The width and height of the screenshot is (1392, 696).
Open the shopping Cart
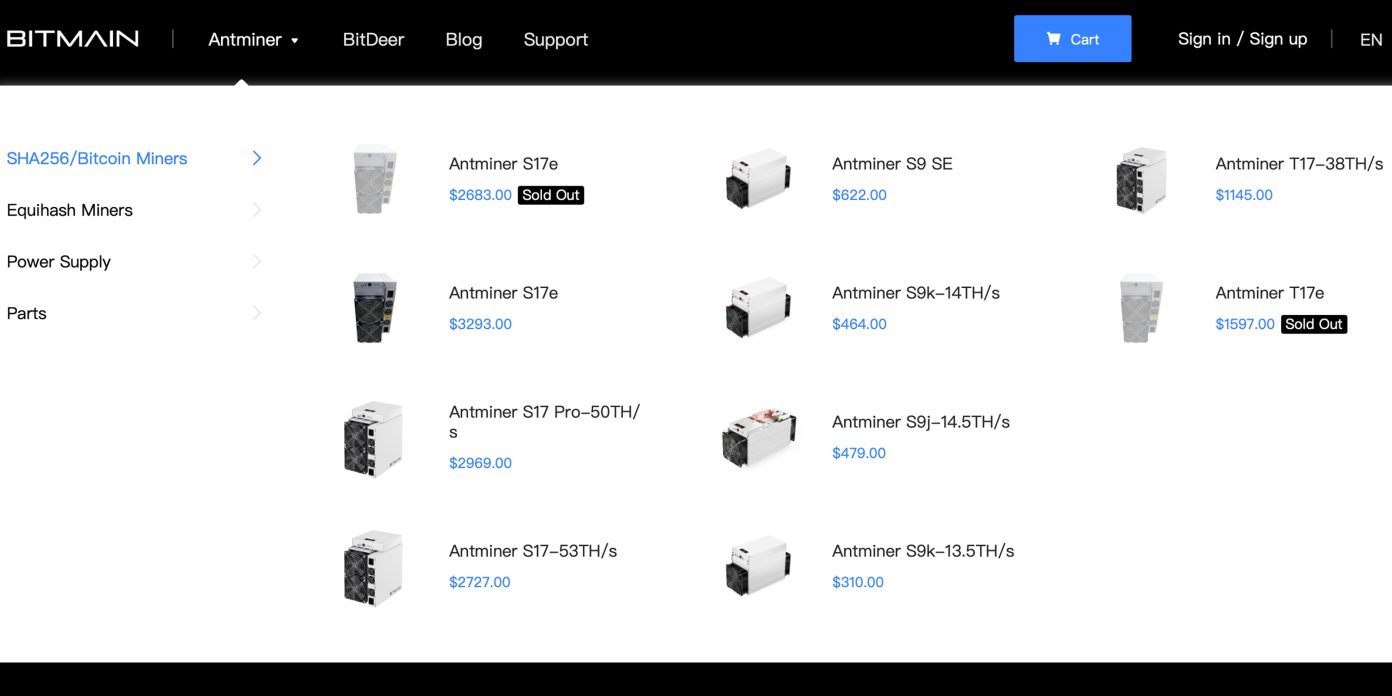[1072, 39]
